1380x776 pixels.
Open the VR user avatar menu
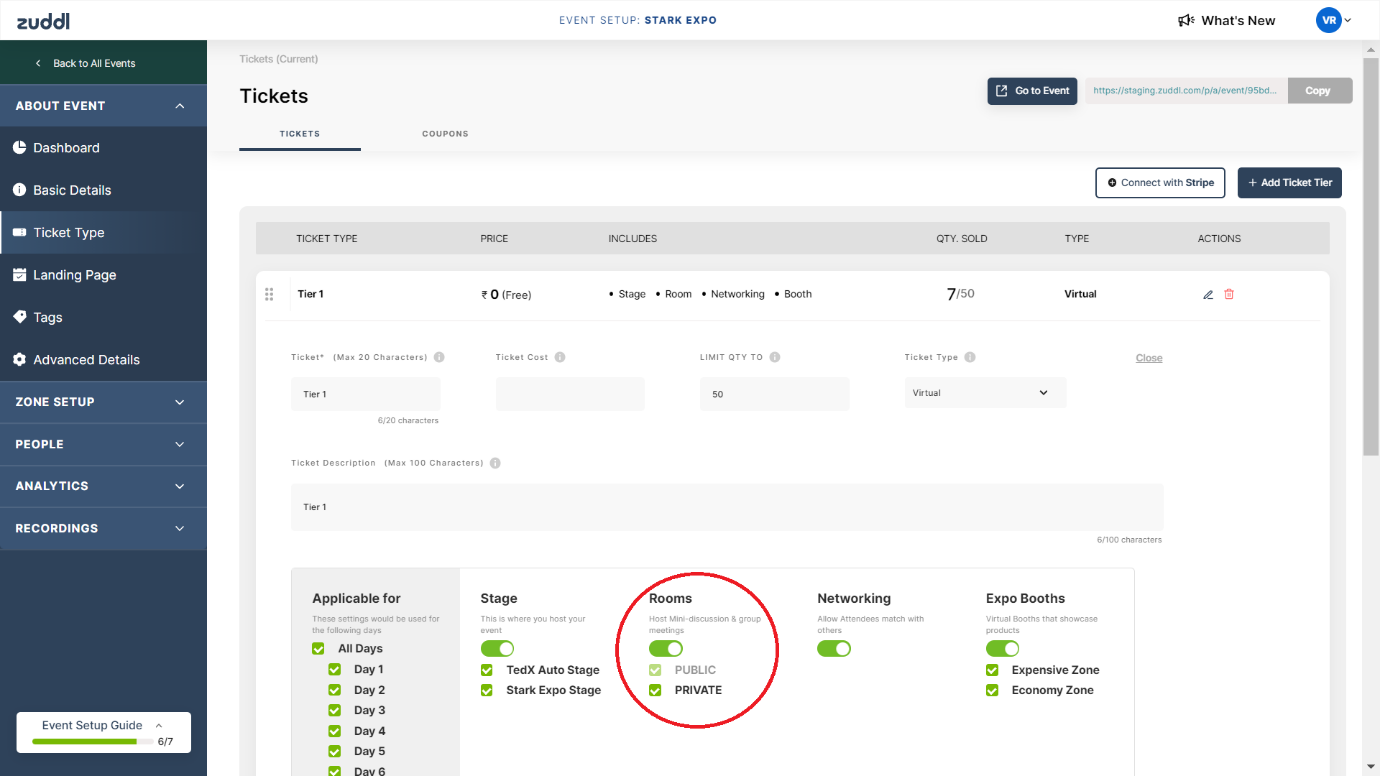pos(1334,20)
